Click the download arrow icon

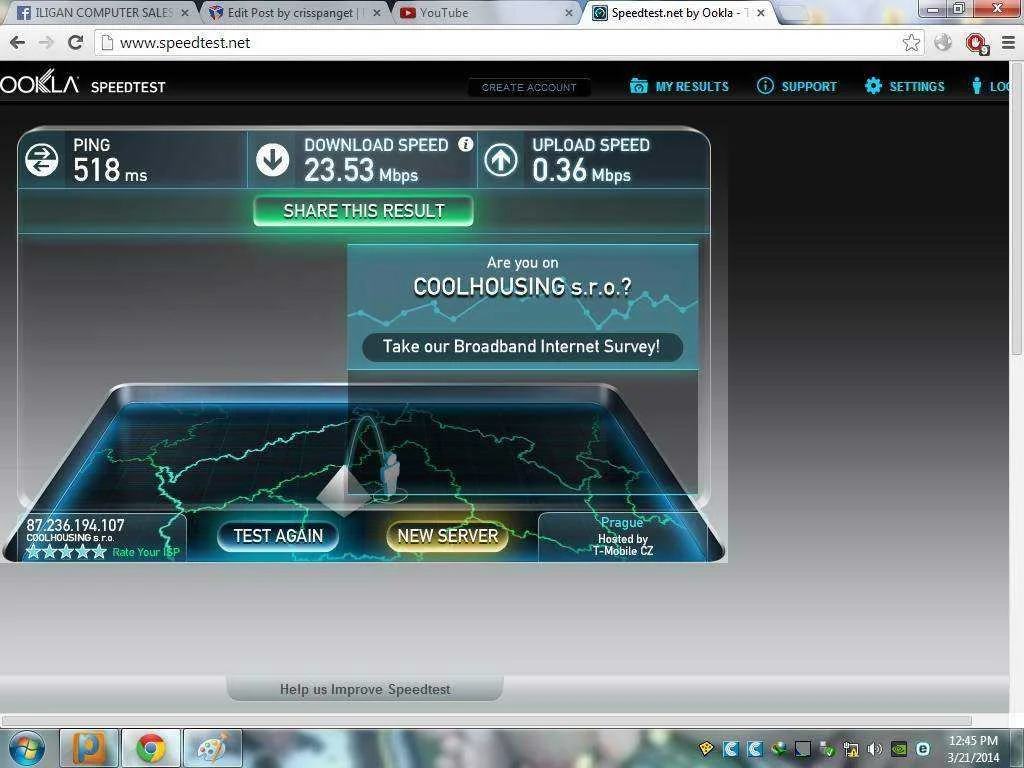pos(272,161)
